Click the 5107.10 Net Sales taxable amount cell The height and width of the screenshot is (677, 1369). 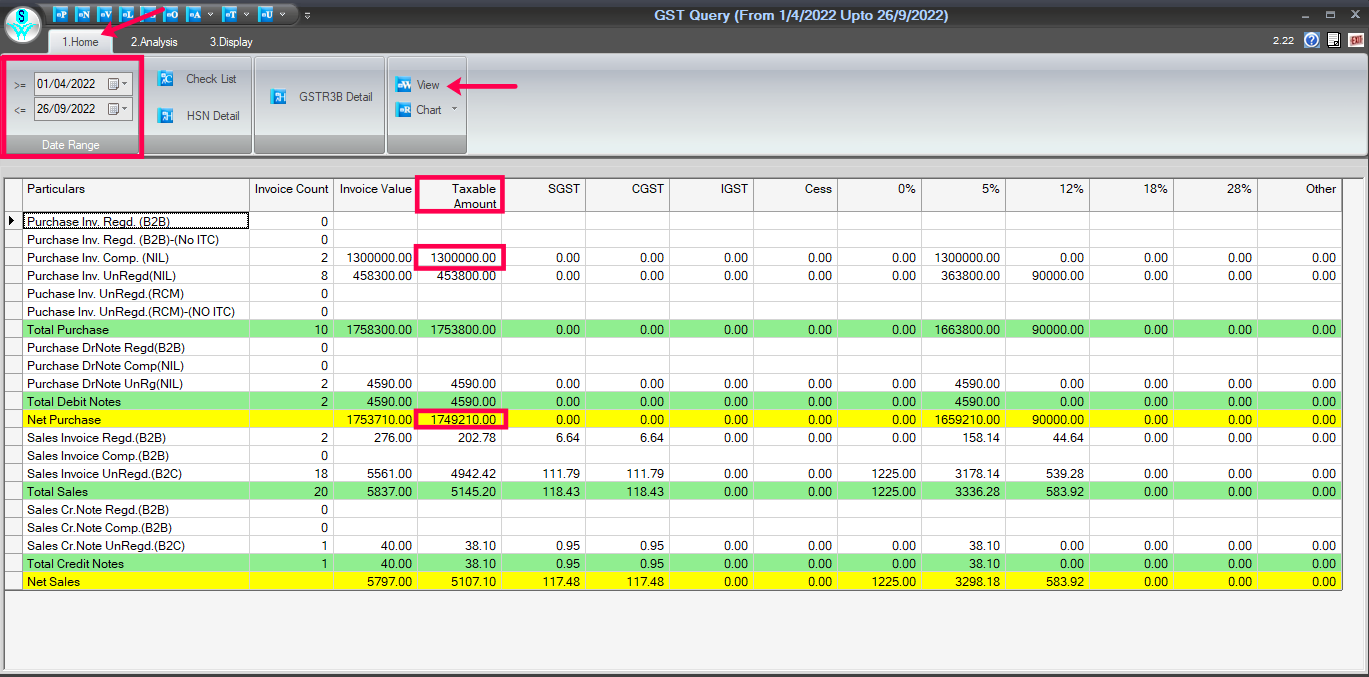(x=460, y=581)
